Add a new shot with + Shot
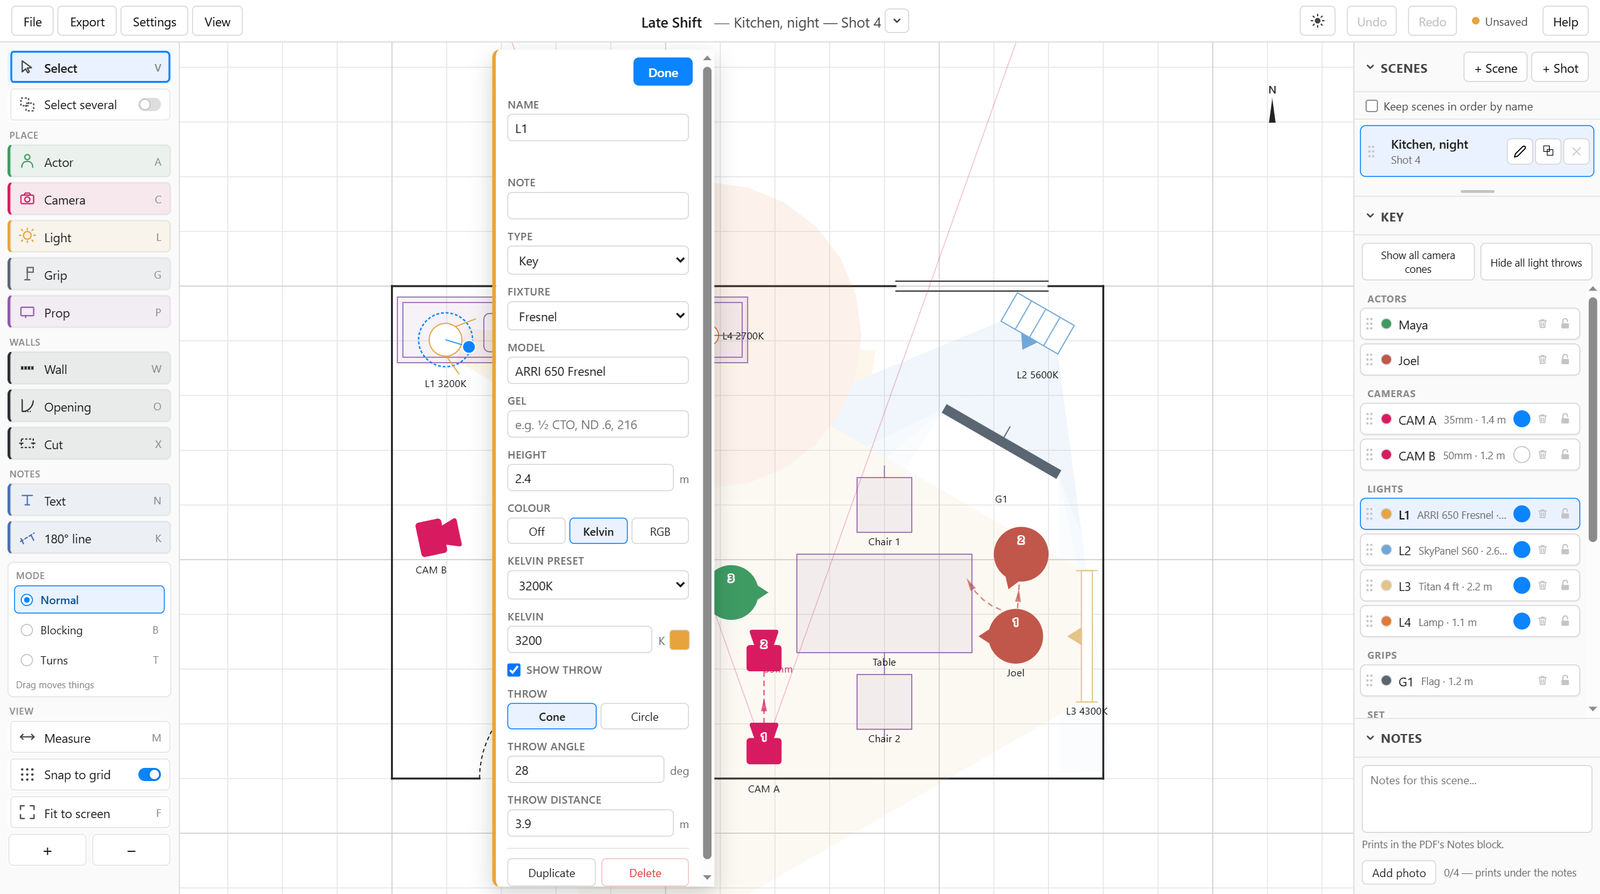The image size is (1600, 894). (x=1560, y=68)
